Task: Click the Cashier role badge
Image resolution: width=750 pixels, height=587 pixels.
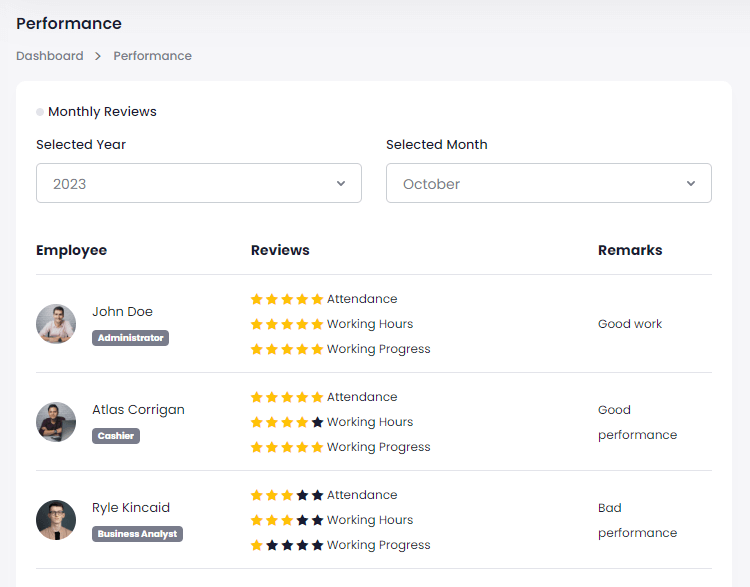Action: click(x=116, y=436)
